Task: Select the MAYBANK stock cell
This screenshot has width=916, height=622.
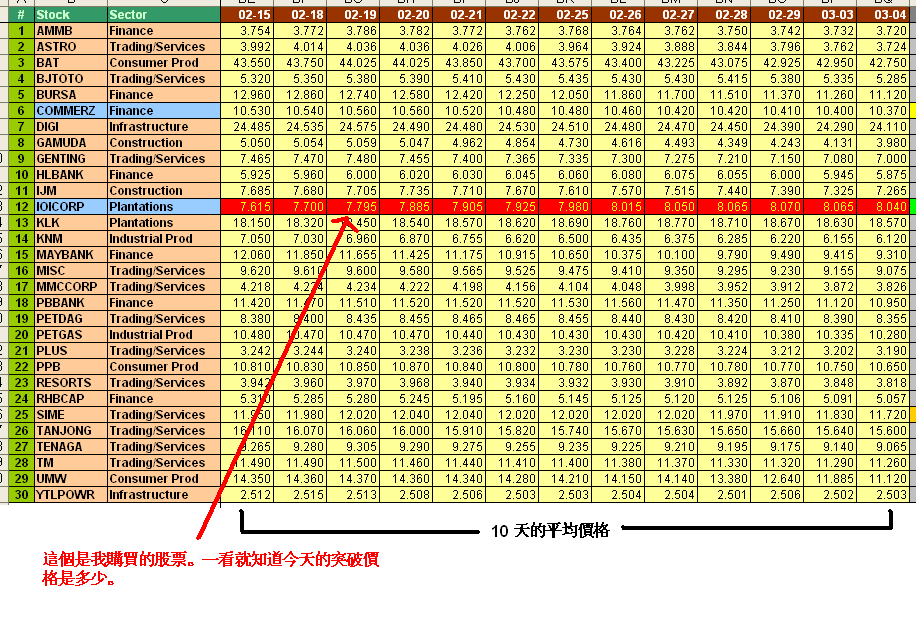Action: pos(70,255)
